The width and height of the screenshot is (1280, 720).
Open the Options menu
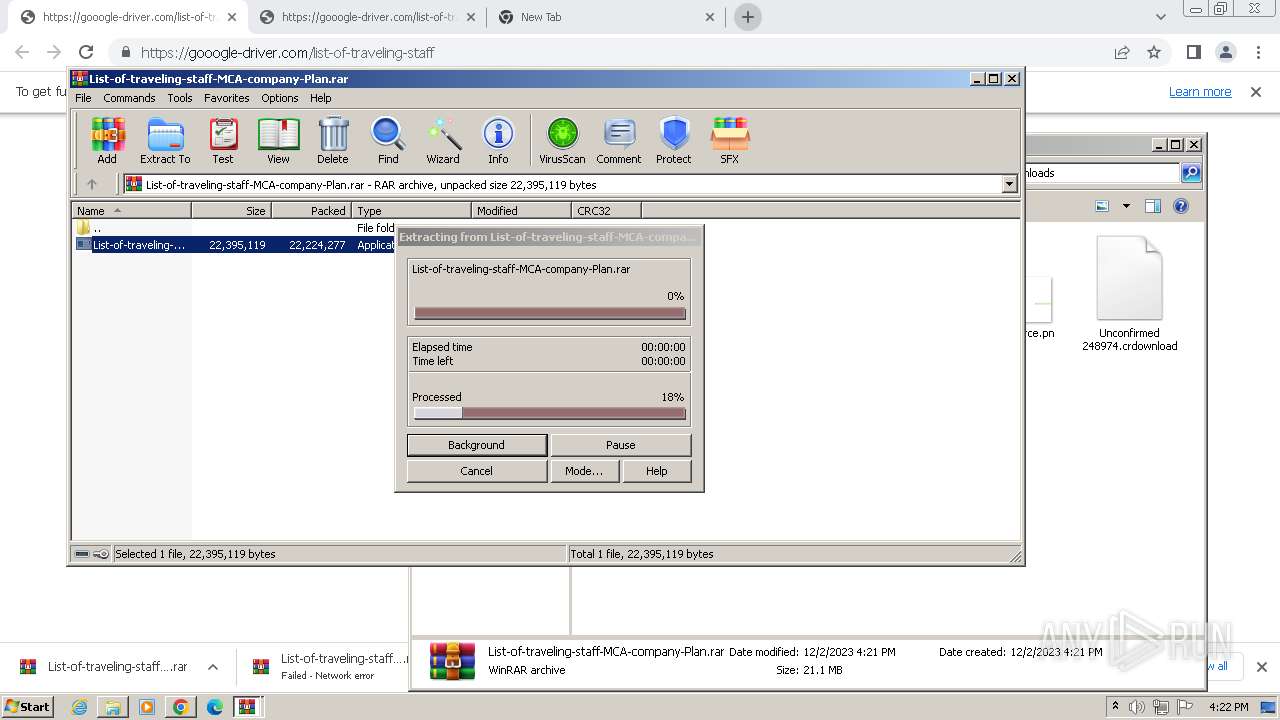pos(280,98)
